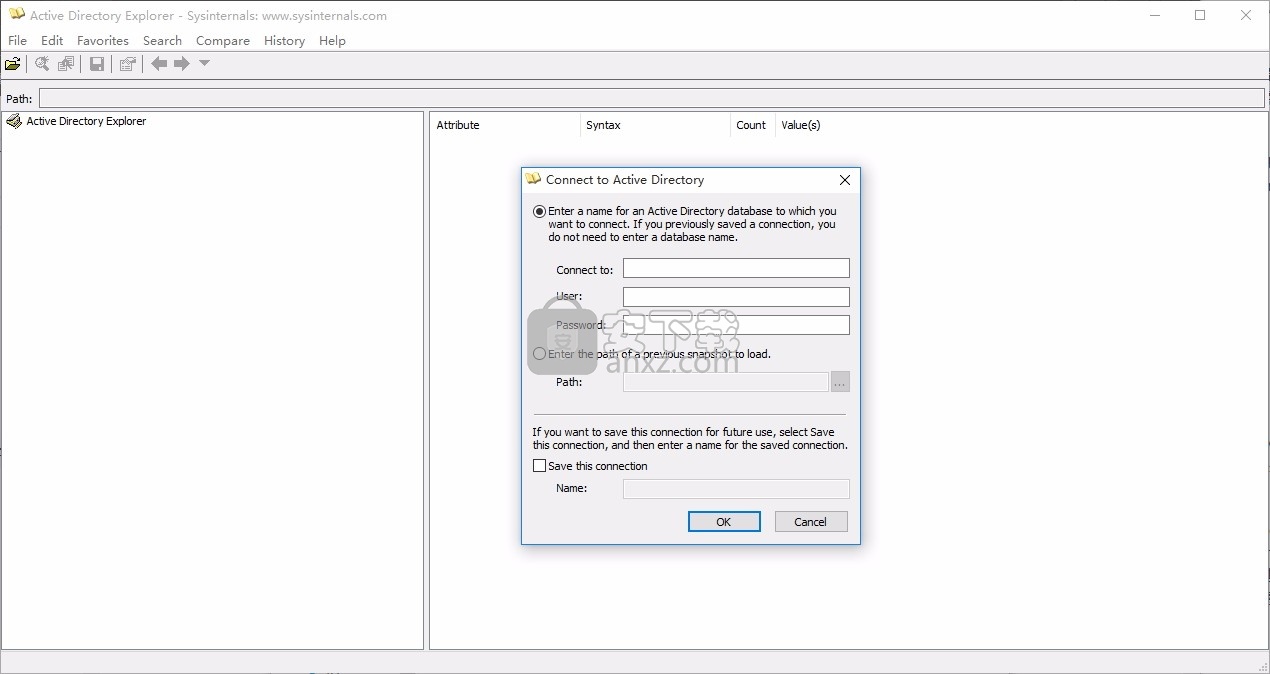Click the Search container magnifier icon

[42, 64]
